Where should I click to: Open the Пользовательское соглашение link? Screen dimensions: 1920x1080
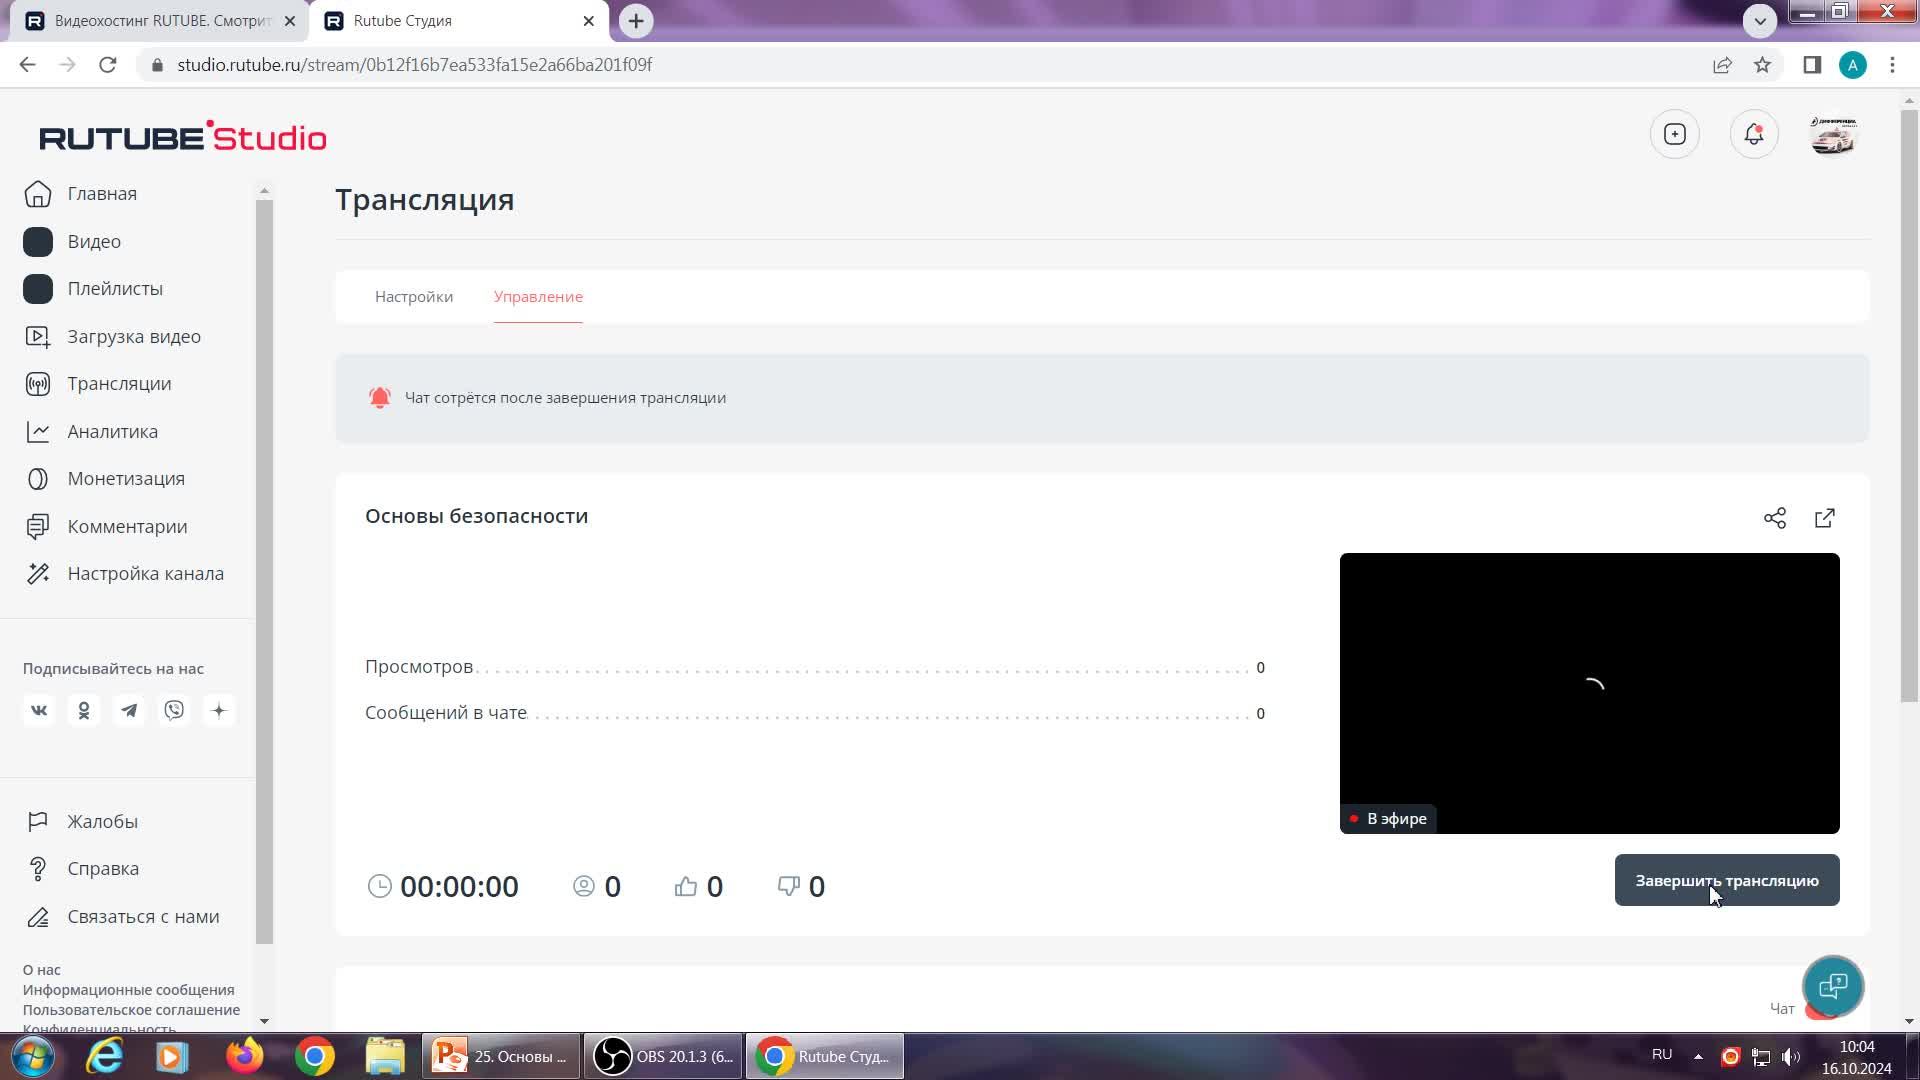tap(131, 1010)
